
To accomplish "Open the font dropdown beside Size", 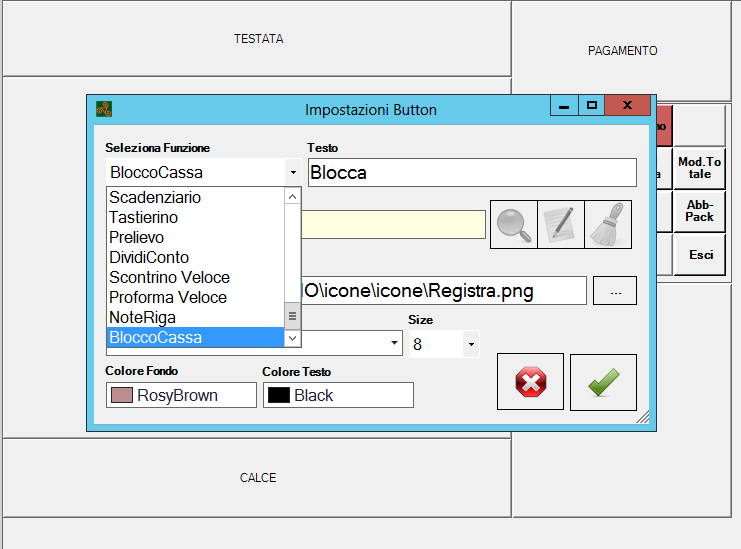I will tap(393, 345).
